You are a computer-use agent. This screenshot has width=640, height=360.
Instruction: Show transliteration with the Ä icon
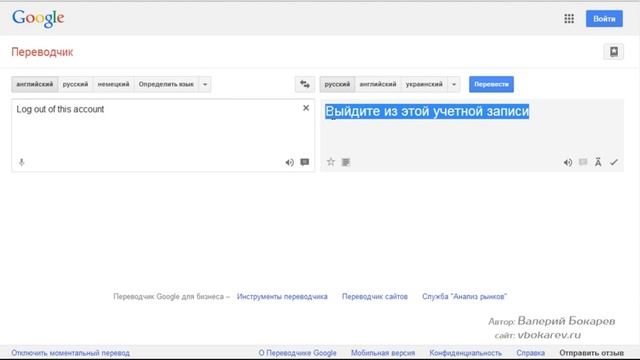pyautogui.click(x=598, y=162)
